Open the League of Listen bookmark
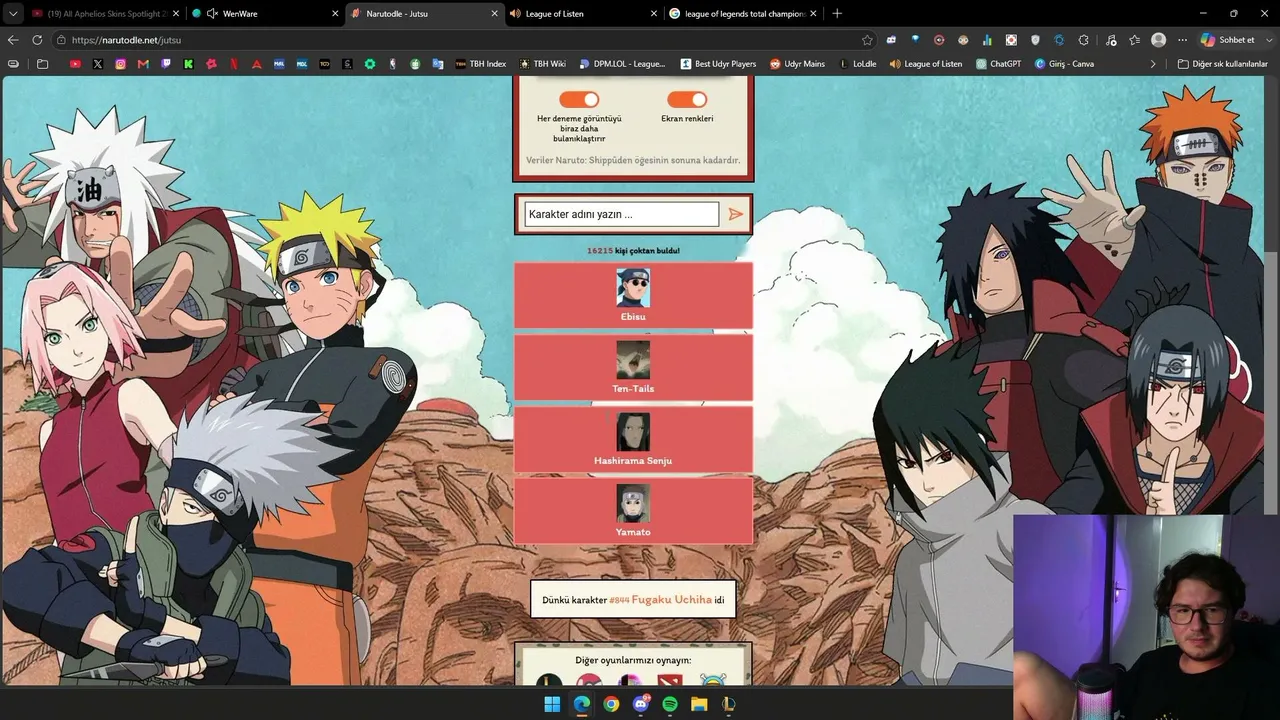 click(926, 64)
